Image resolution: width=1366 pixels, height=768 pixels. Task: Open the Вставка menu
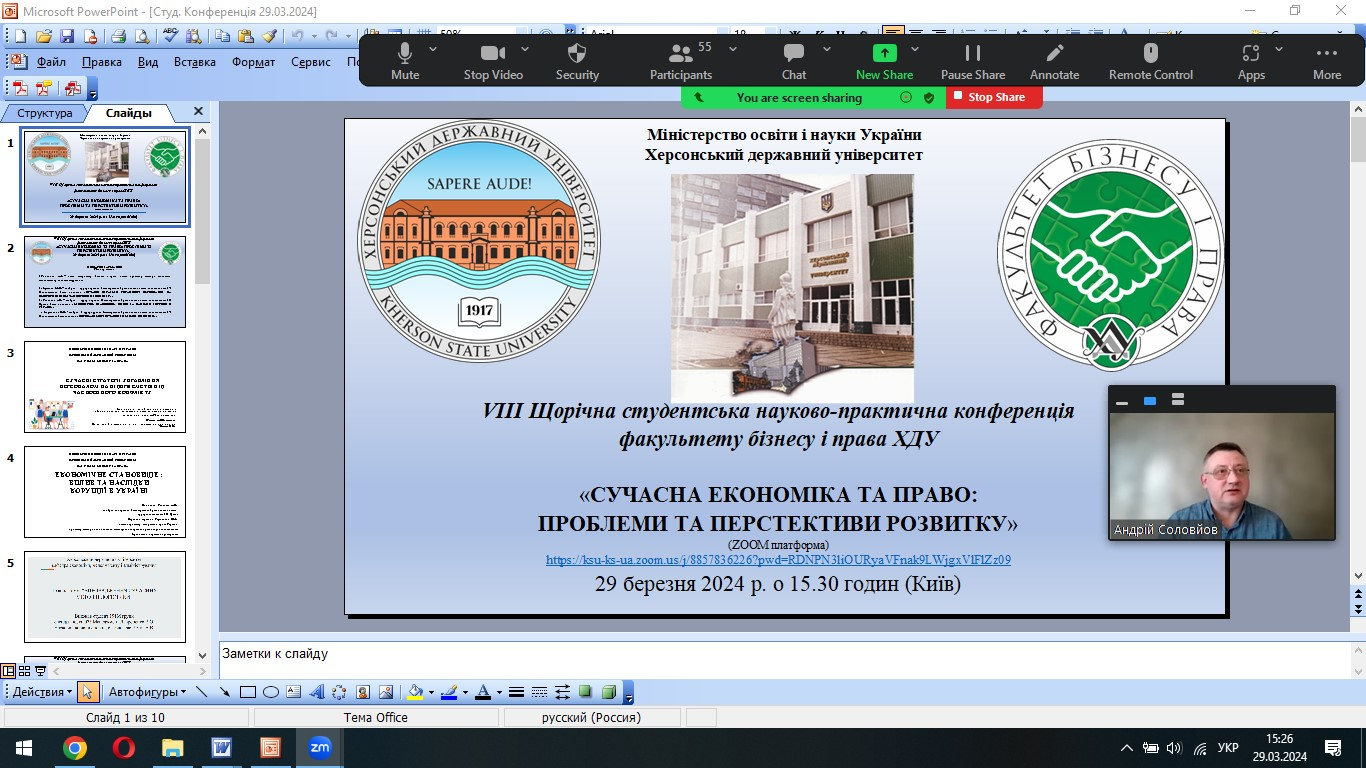(x=195, y=62)
